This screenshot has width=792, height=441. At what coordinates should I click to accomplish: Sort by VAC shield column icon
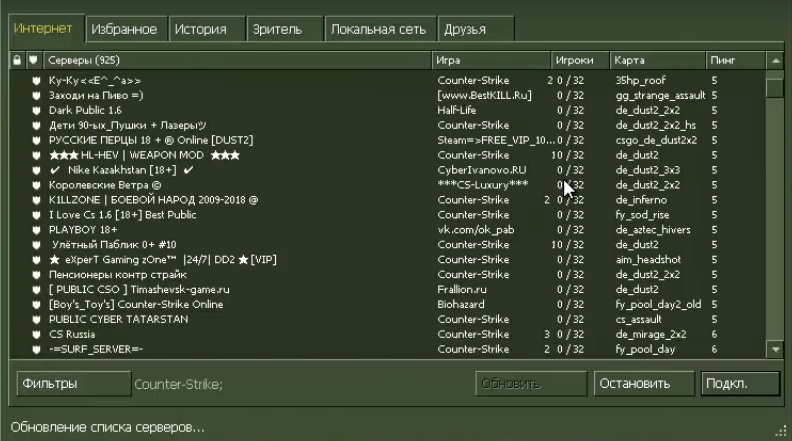point(33,60)
